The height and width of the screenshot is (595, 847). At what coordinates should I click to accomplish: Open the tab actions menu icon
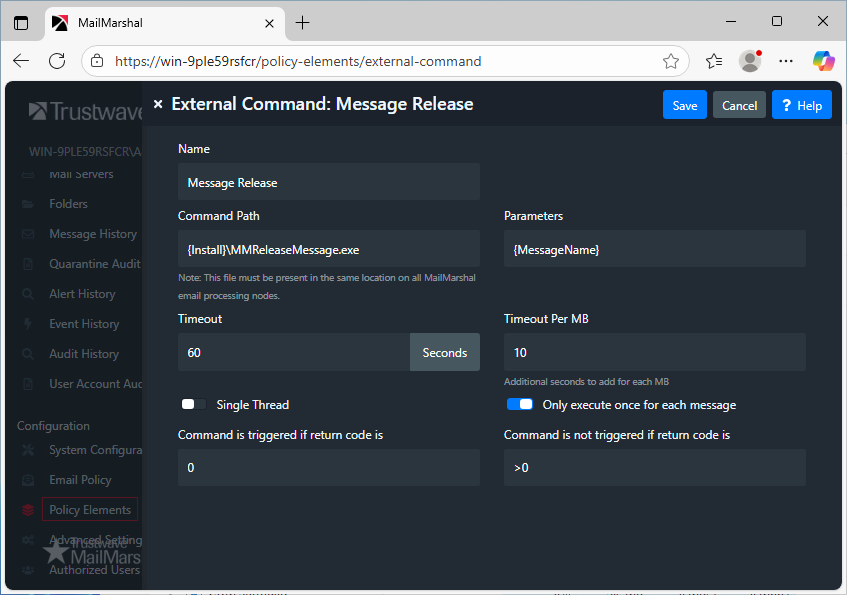pyautogui.click(x=21, y=22)
